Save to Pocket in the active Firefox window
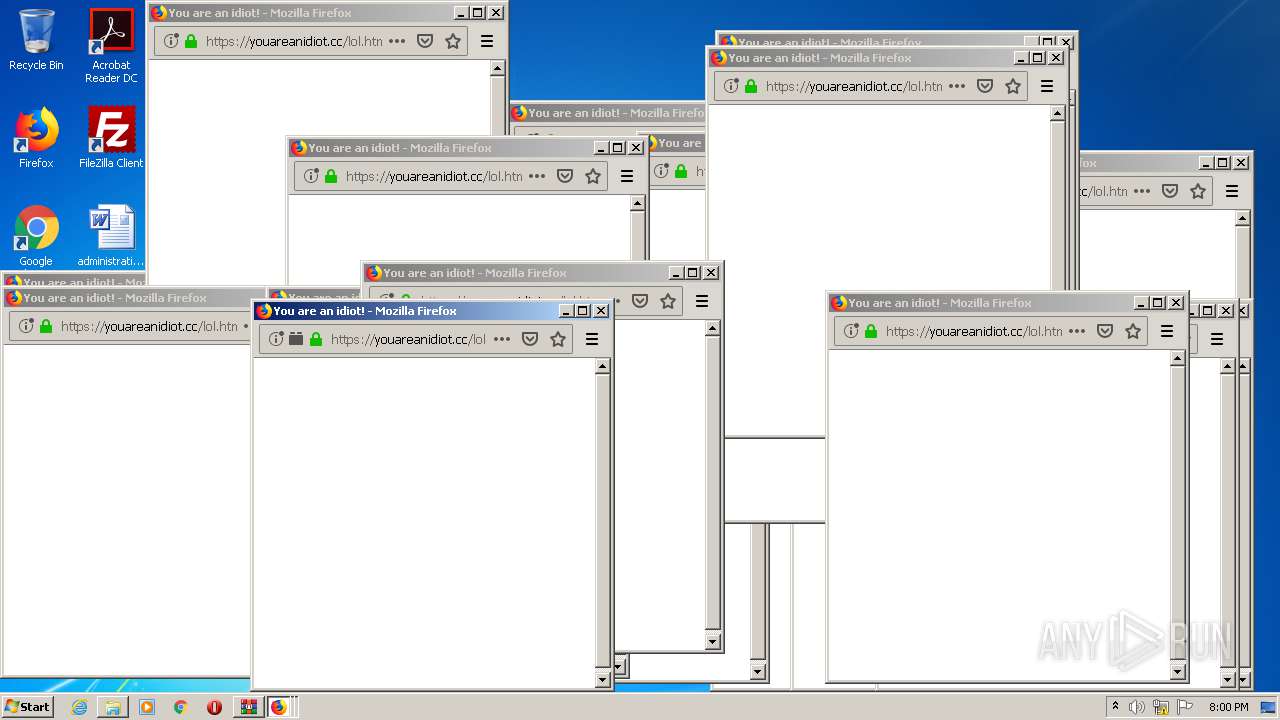The image size is (1280, 720). click(x=530, y=339)
